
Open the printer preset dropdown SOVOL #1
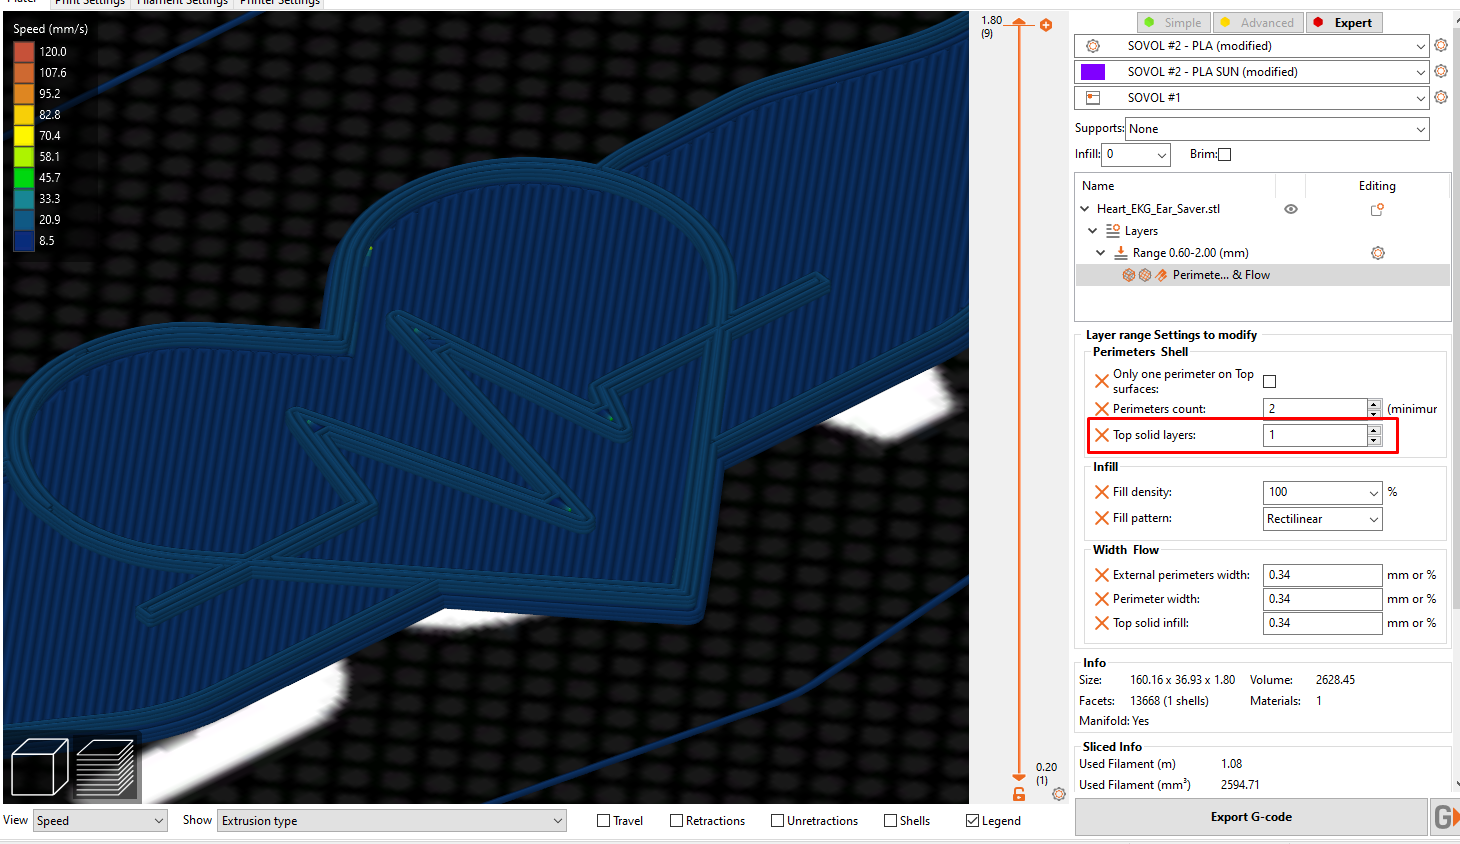[1252, 98]
